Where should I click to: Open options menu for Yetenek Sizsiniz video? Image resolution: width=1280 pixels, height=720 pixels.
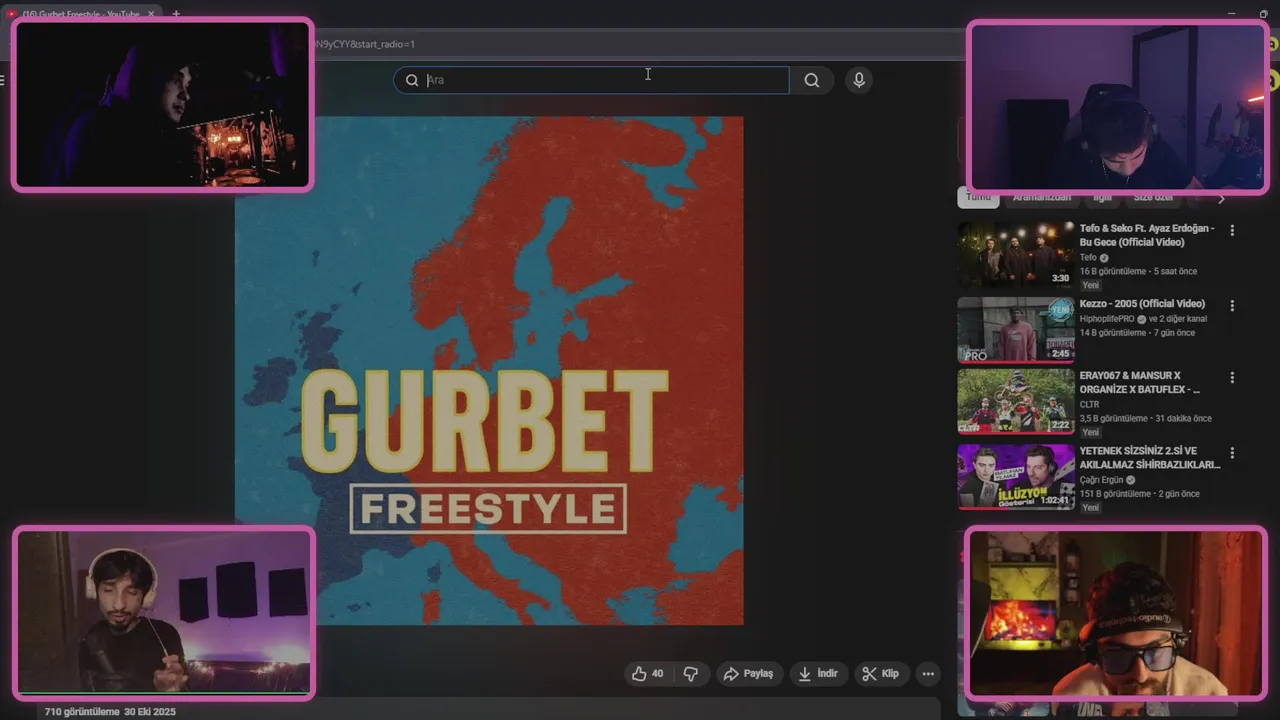tap(1232, 453)
